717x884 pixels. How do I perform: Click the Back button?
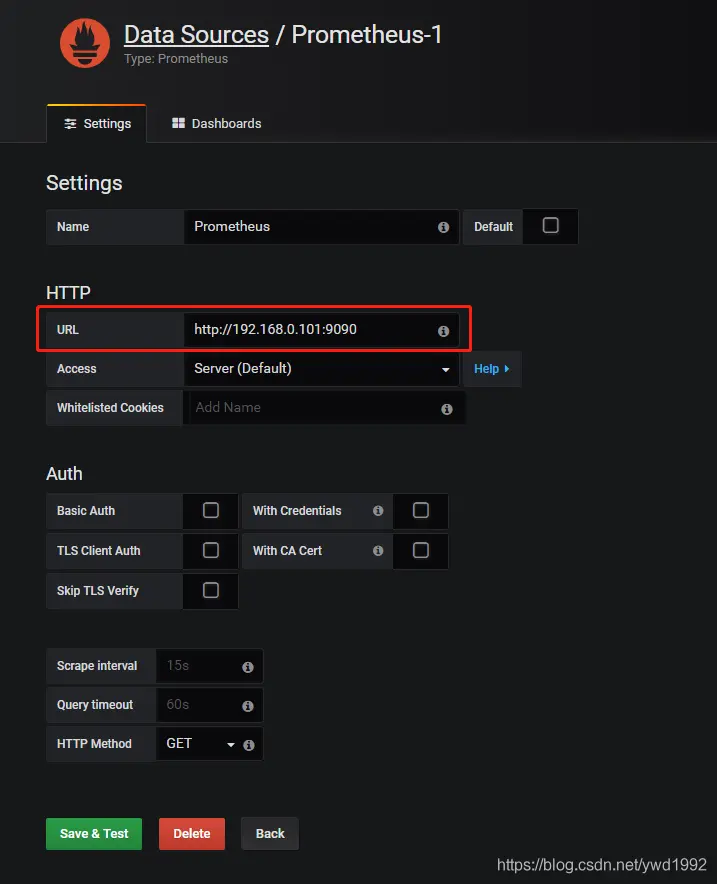270,833
